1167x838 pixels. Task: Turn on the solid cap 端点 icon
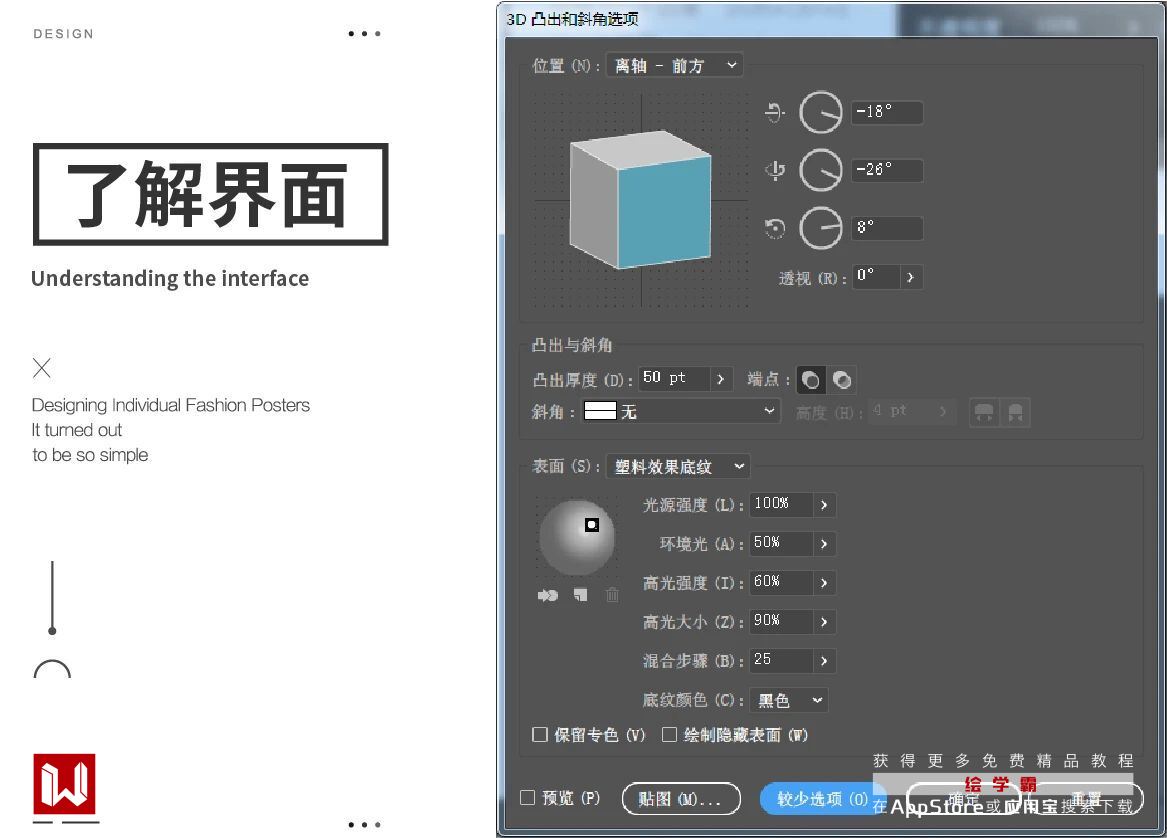pyautogui.click(x=811, y=380)
